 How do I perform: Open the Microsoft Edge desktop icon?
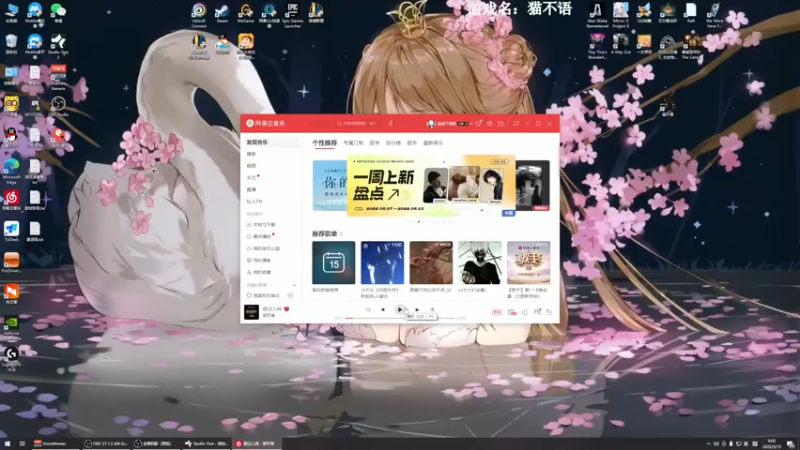[11, 171]
